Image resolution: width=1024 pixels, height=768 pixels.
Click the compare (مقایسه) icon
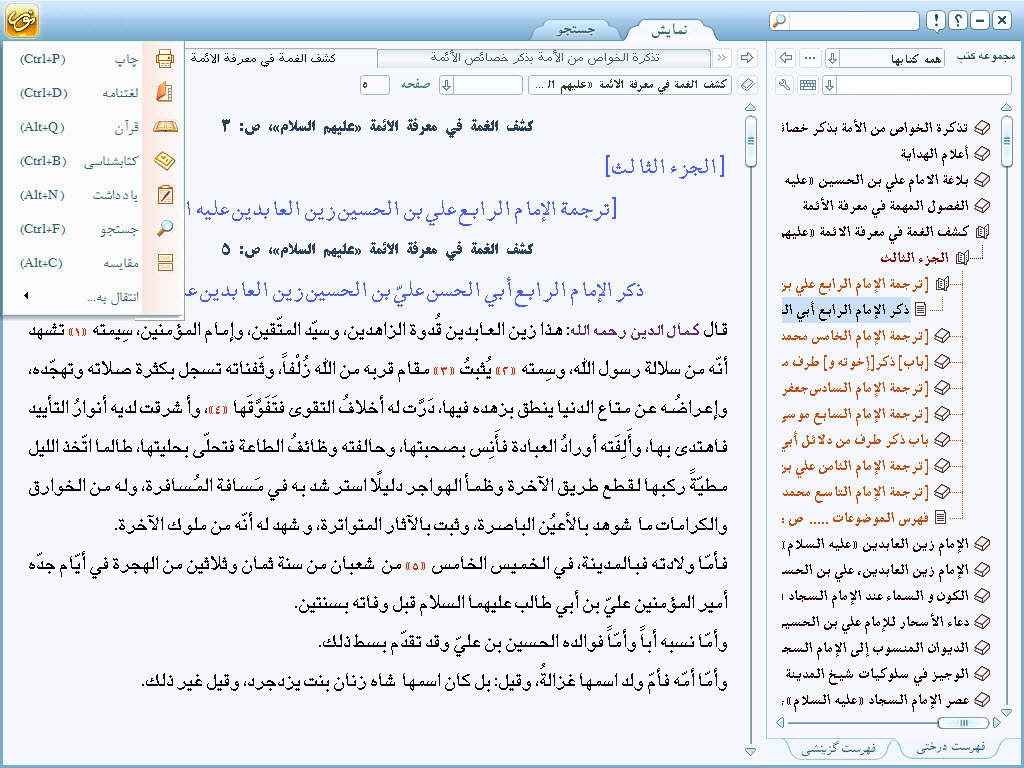click(x=164, y=263)
